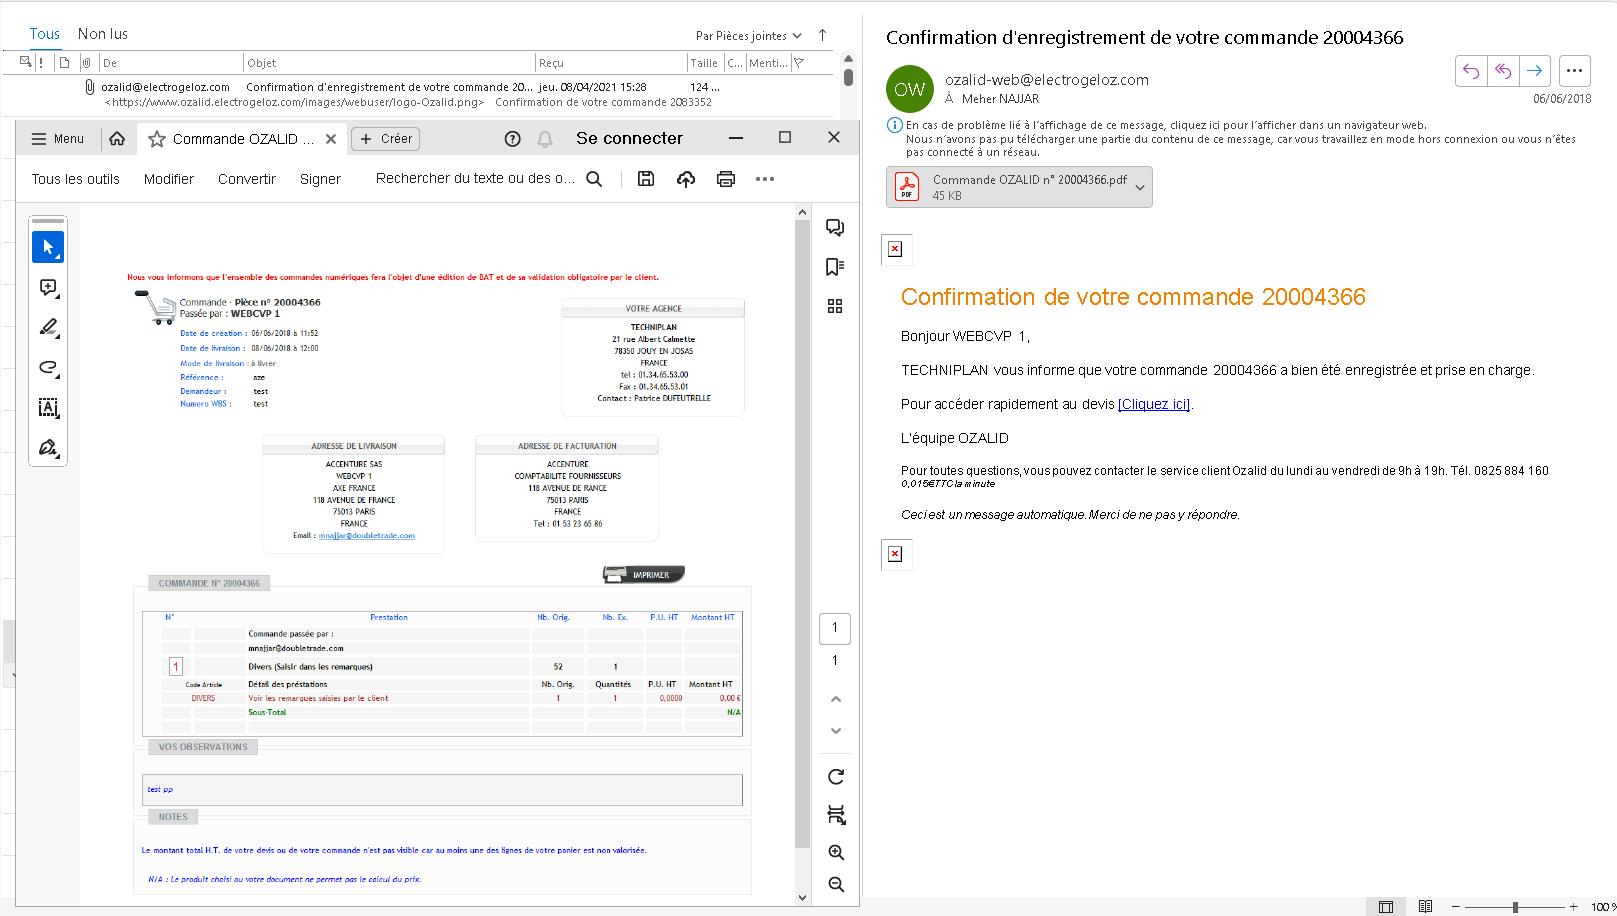Star the Commande OZALID document tab
The height and width of the screenshot is (916, 1617).
pos(155,139)
